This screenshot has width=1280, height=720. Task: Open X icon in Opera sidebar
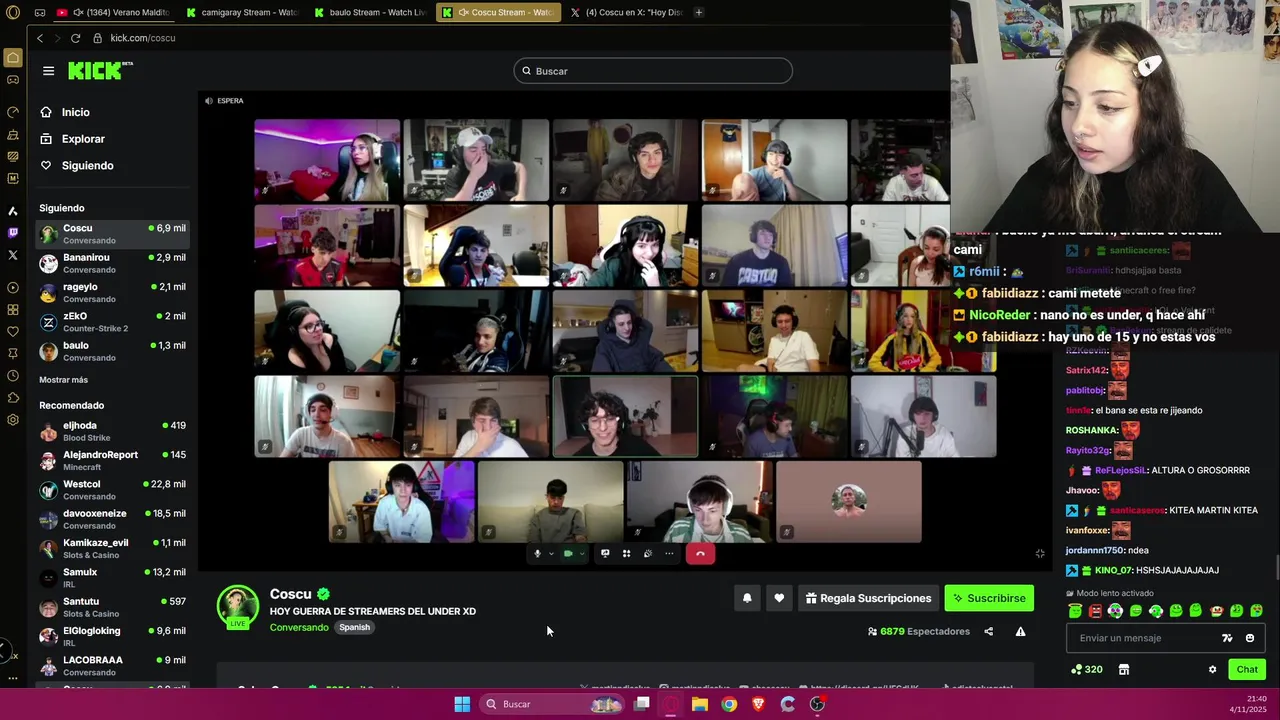(x=13, y=255)
